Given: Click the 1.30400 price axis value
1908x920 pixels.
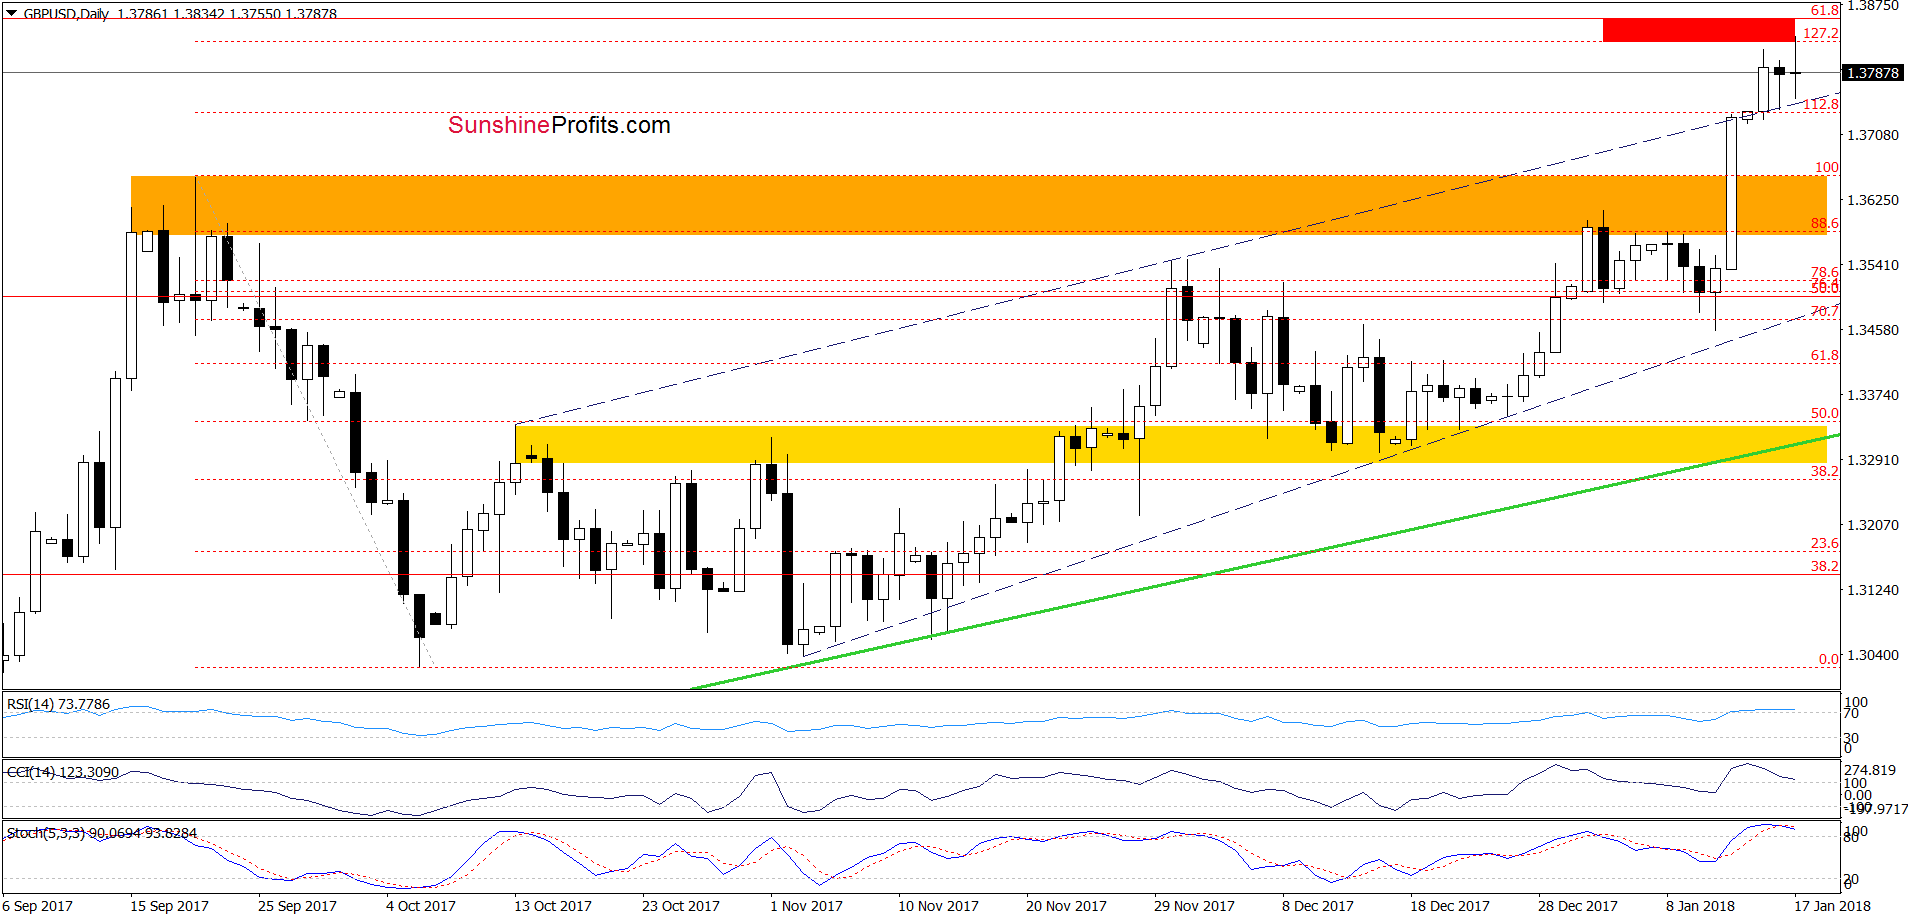Looking at the screenshot, I should (x=1872, y=655).
